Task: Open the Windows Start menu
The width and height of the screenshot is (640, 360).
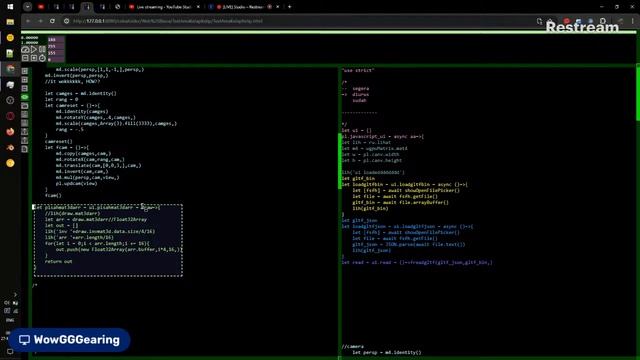Action: [x=10, y=7]
